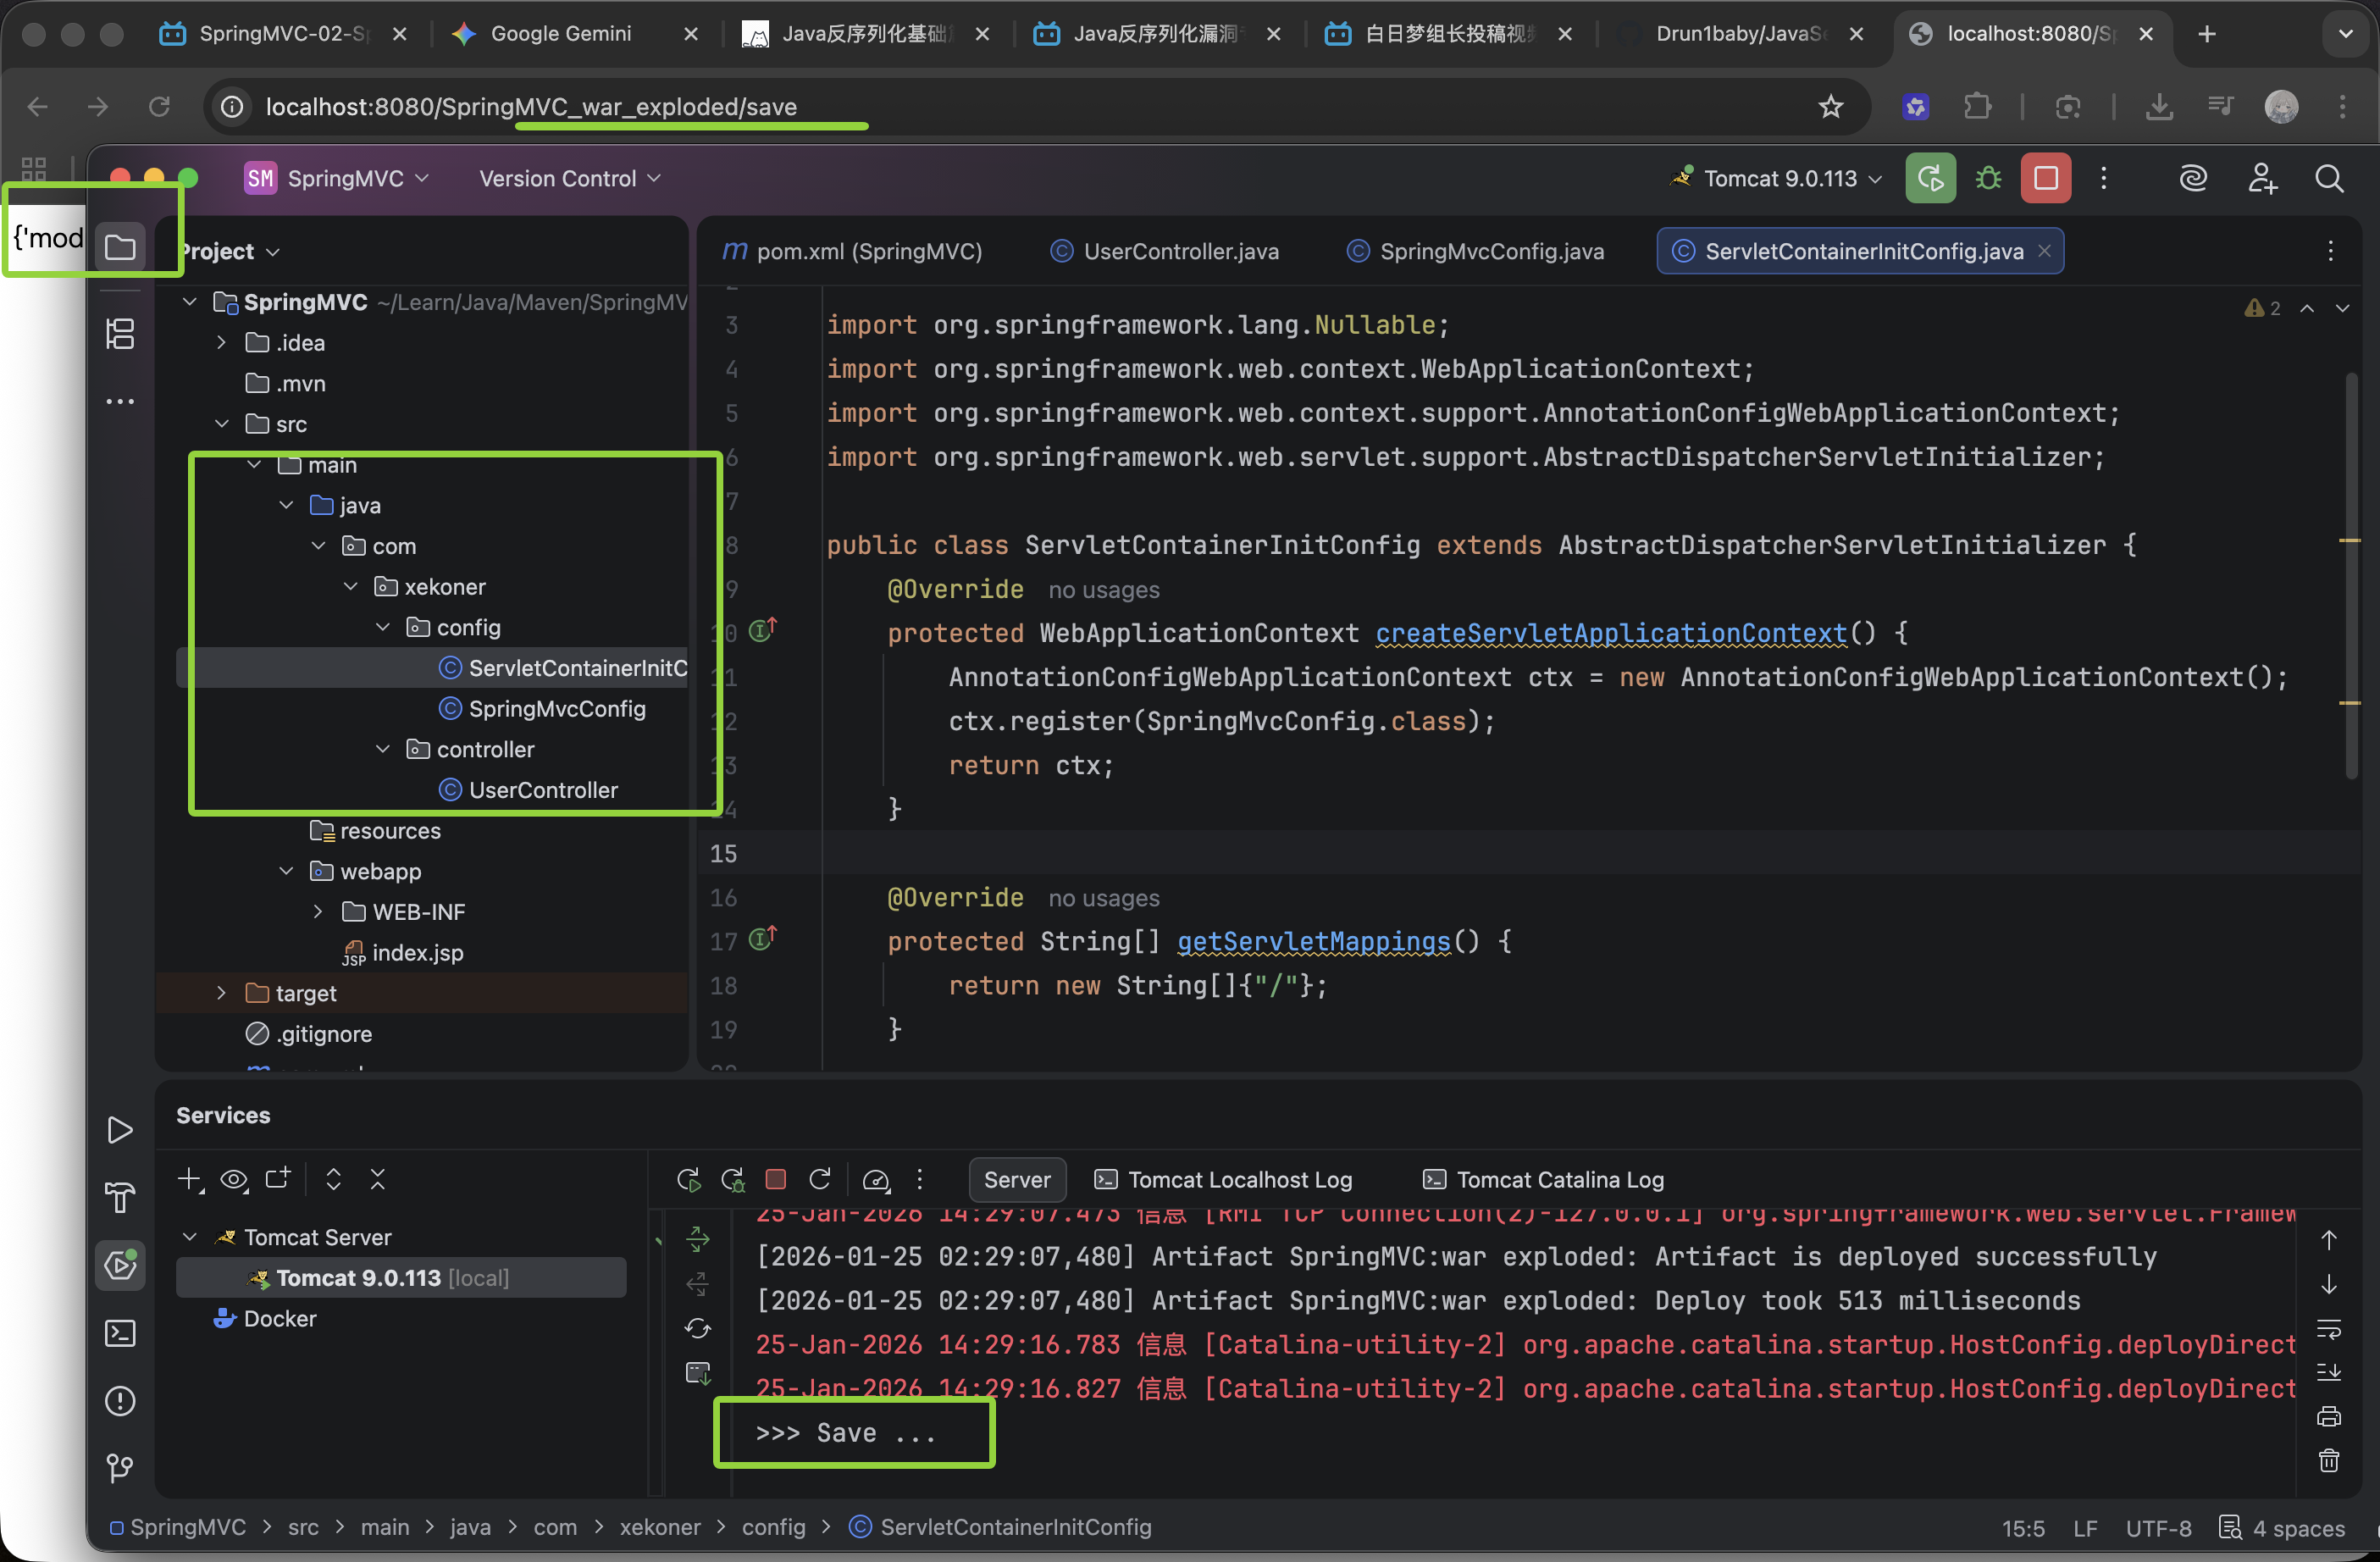The image size is (2380, 1562).
Task: Open Search Everywhere with magnifier icon
Action: pos(2331,178)
